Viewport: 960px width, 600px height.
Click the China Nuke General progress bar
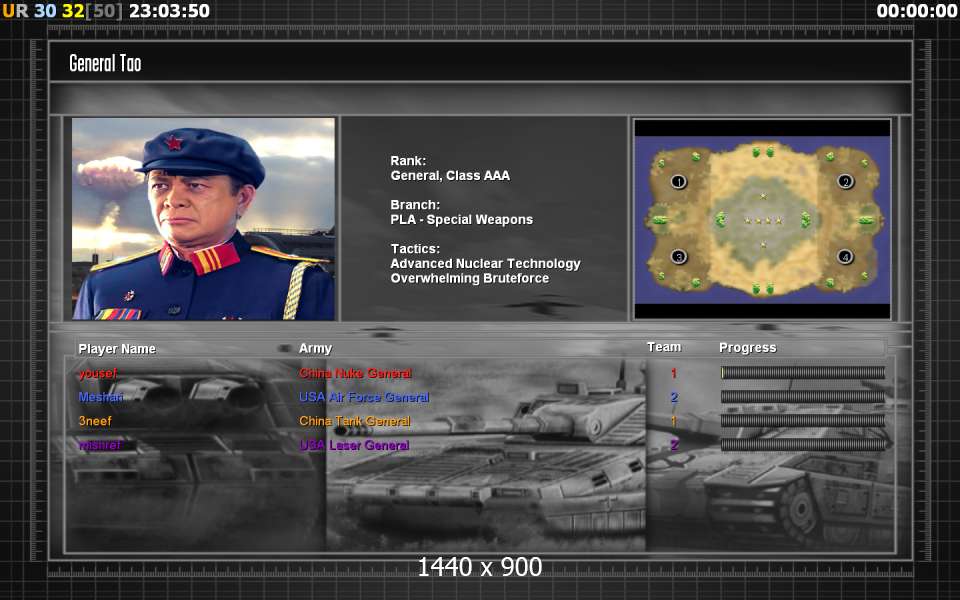(803, 373)
